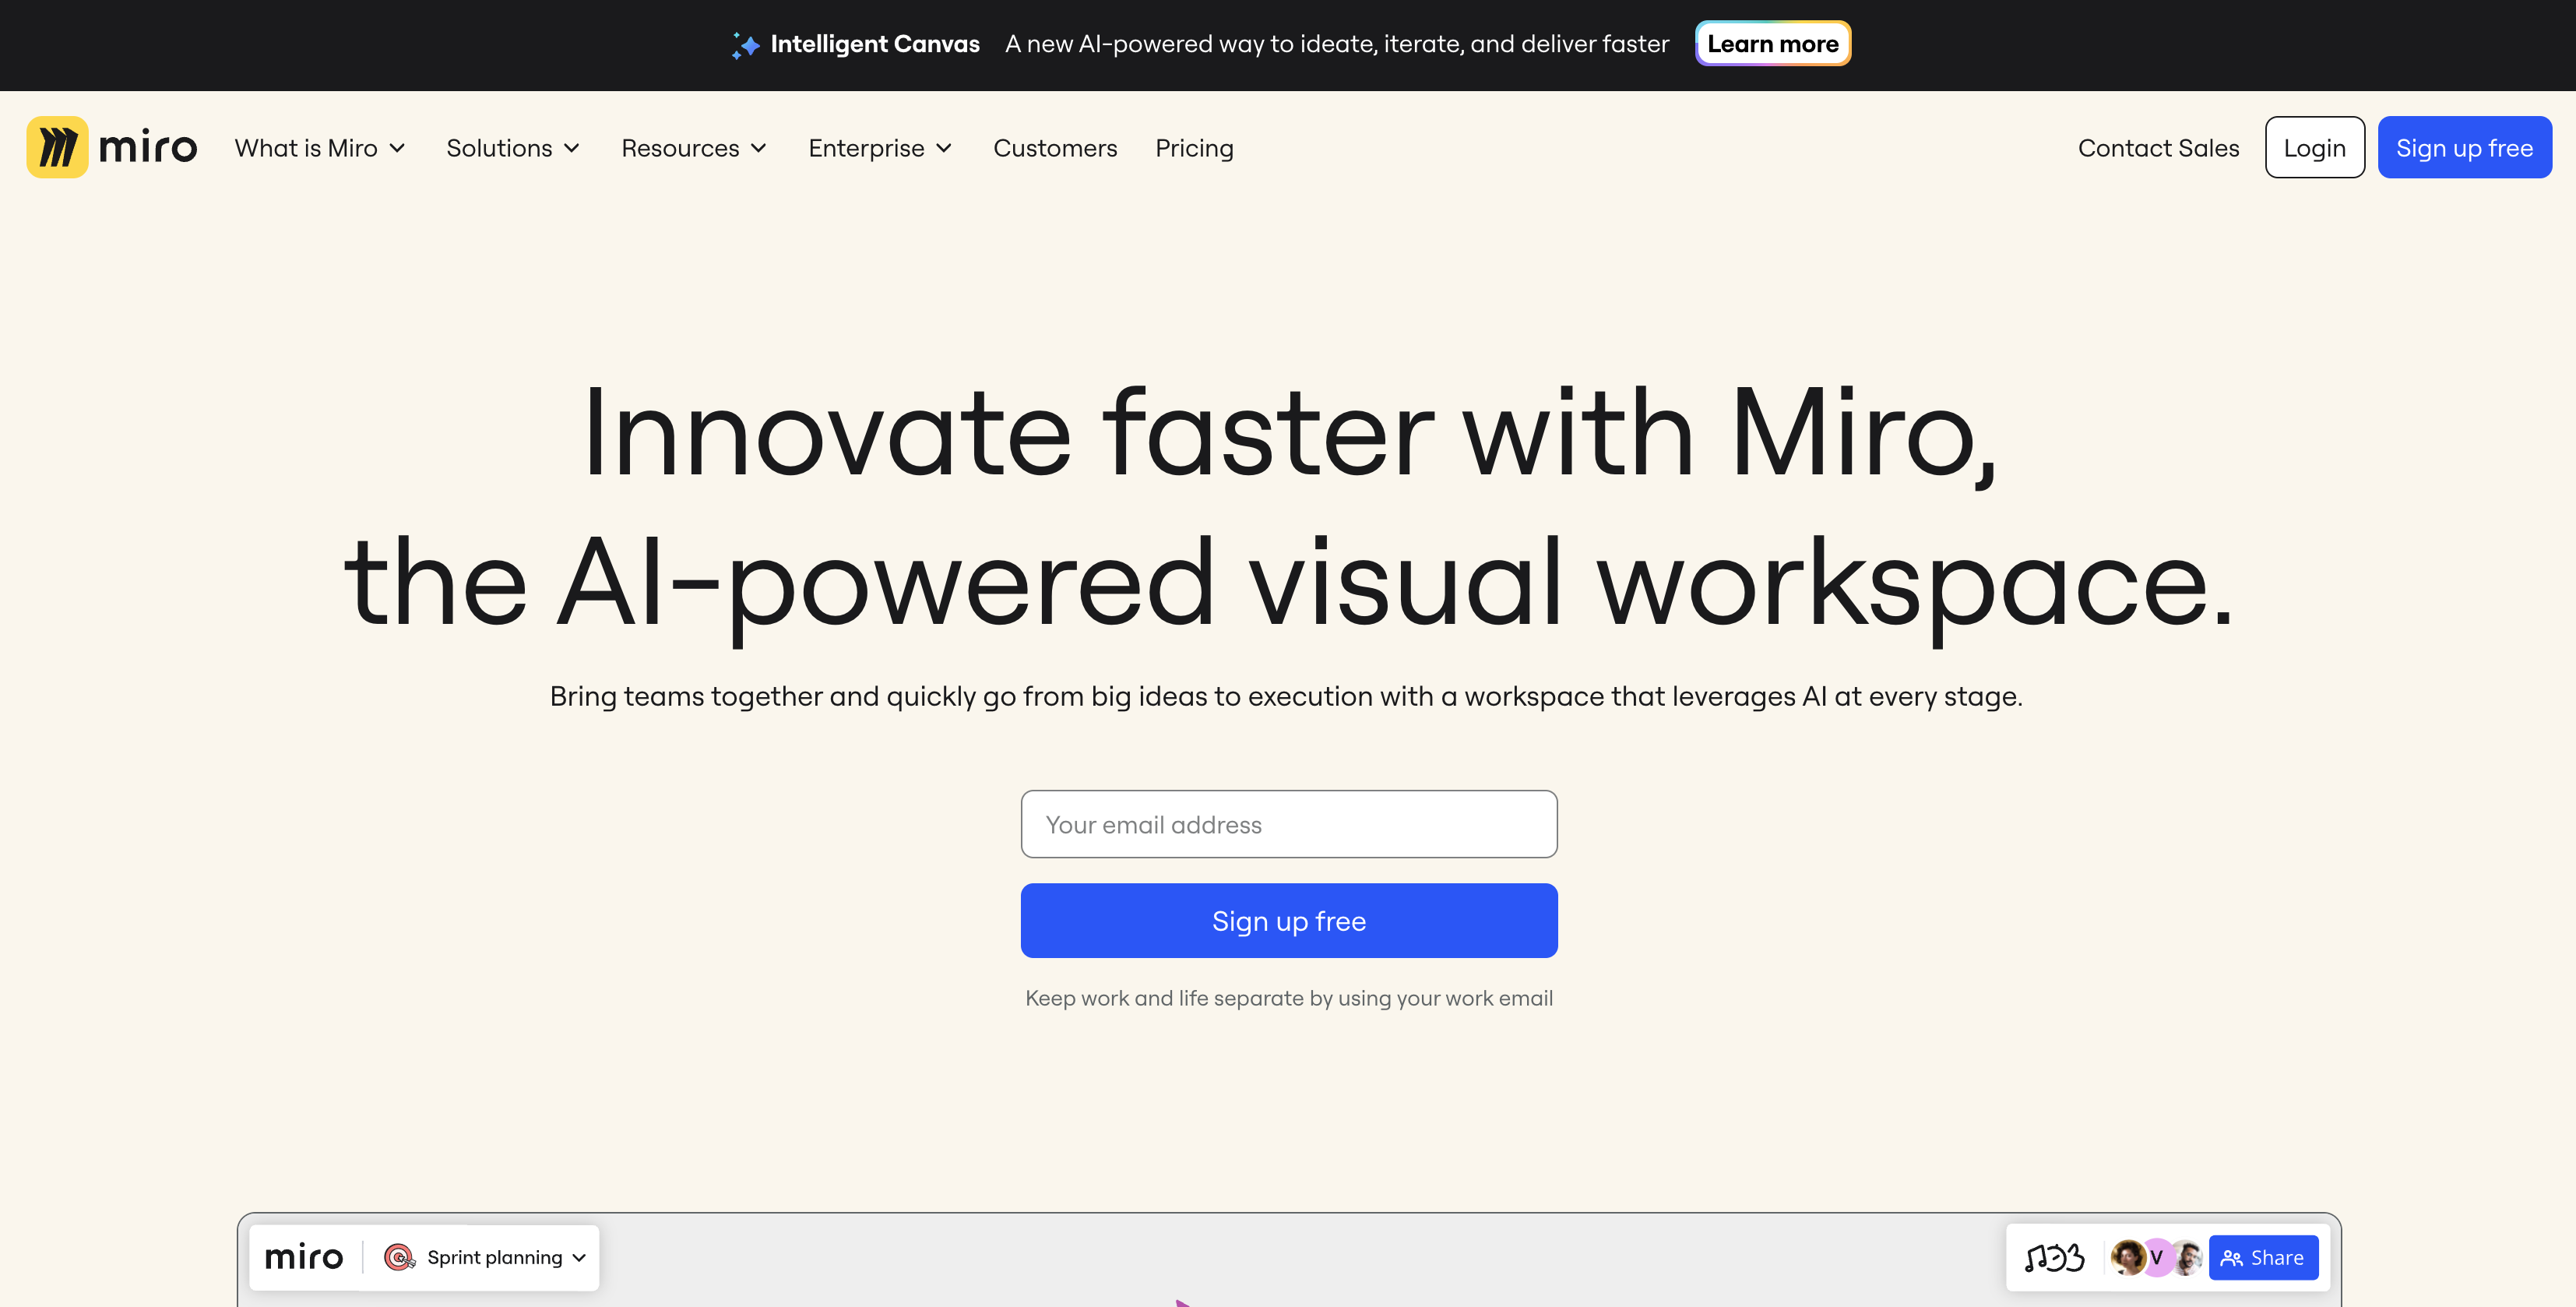The height and width of the screenshot is (1307, 2576).
Task: Click 'A new AI-powered way to ideate' text
Action: coord(1337,44)
